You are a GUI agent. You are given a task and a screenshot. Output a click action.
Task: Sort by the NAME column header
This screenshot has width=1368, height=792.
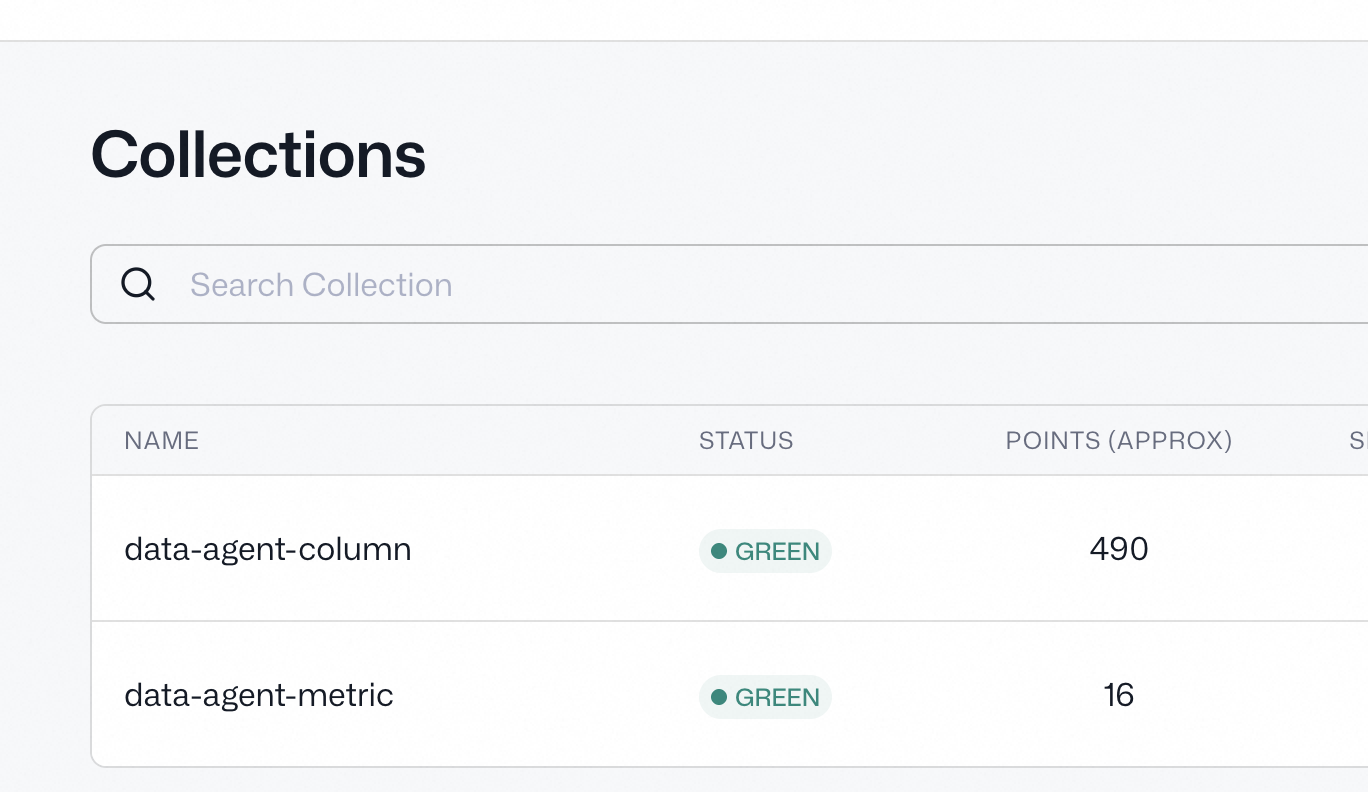click(x=162, y=440)
